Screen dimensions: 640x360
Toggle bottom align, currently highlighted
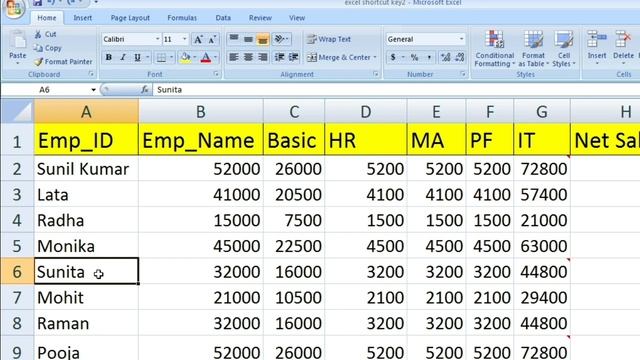pos(263,39)
